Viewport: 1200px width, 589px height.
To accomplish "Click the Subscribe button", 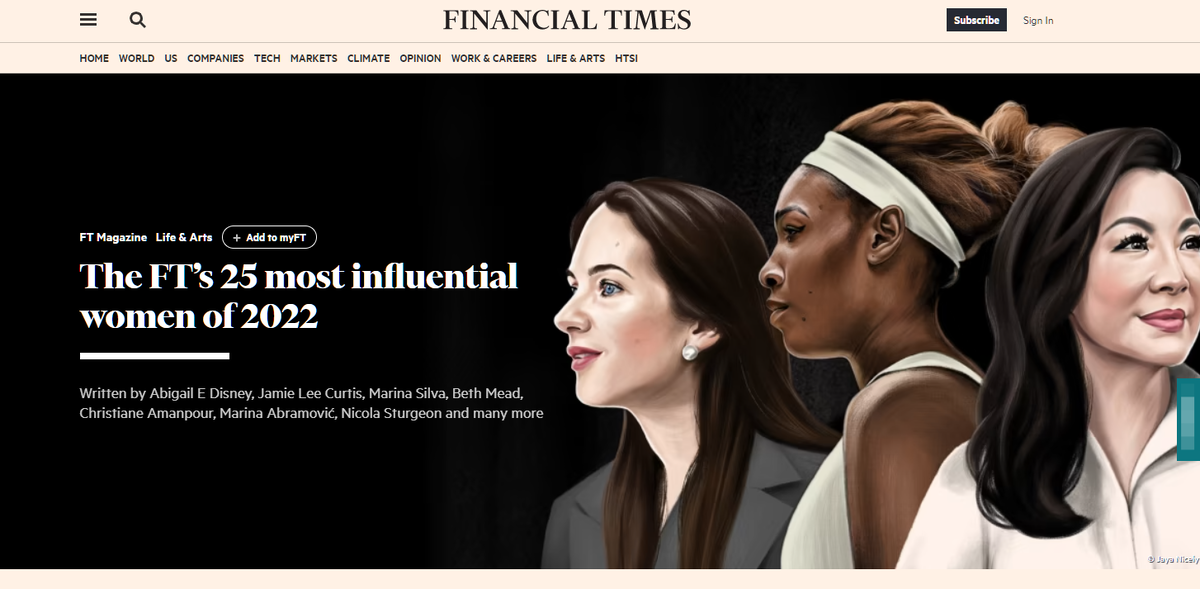I will (976, 20).
